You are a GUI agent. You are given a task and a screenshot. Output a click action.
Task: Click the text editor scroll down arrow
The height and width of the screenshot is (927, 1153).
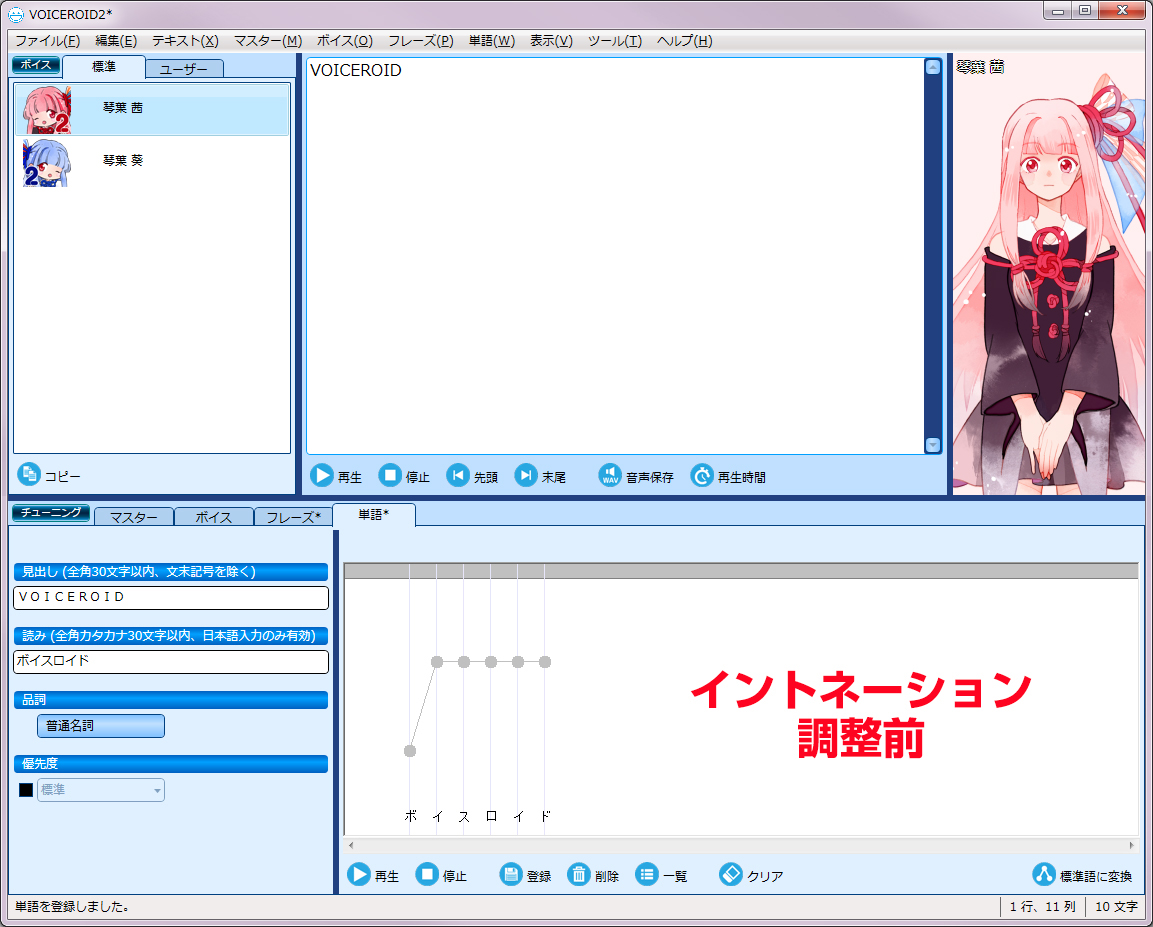(932, 445)
